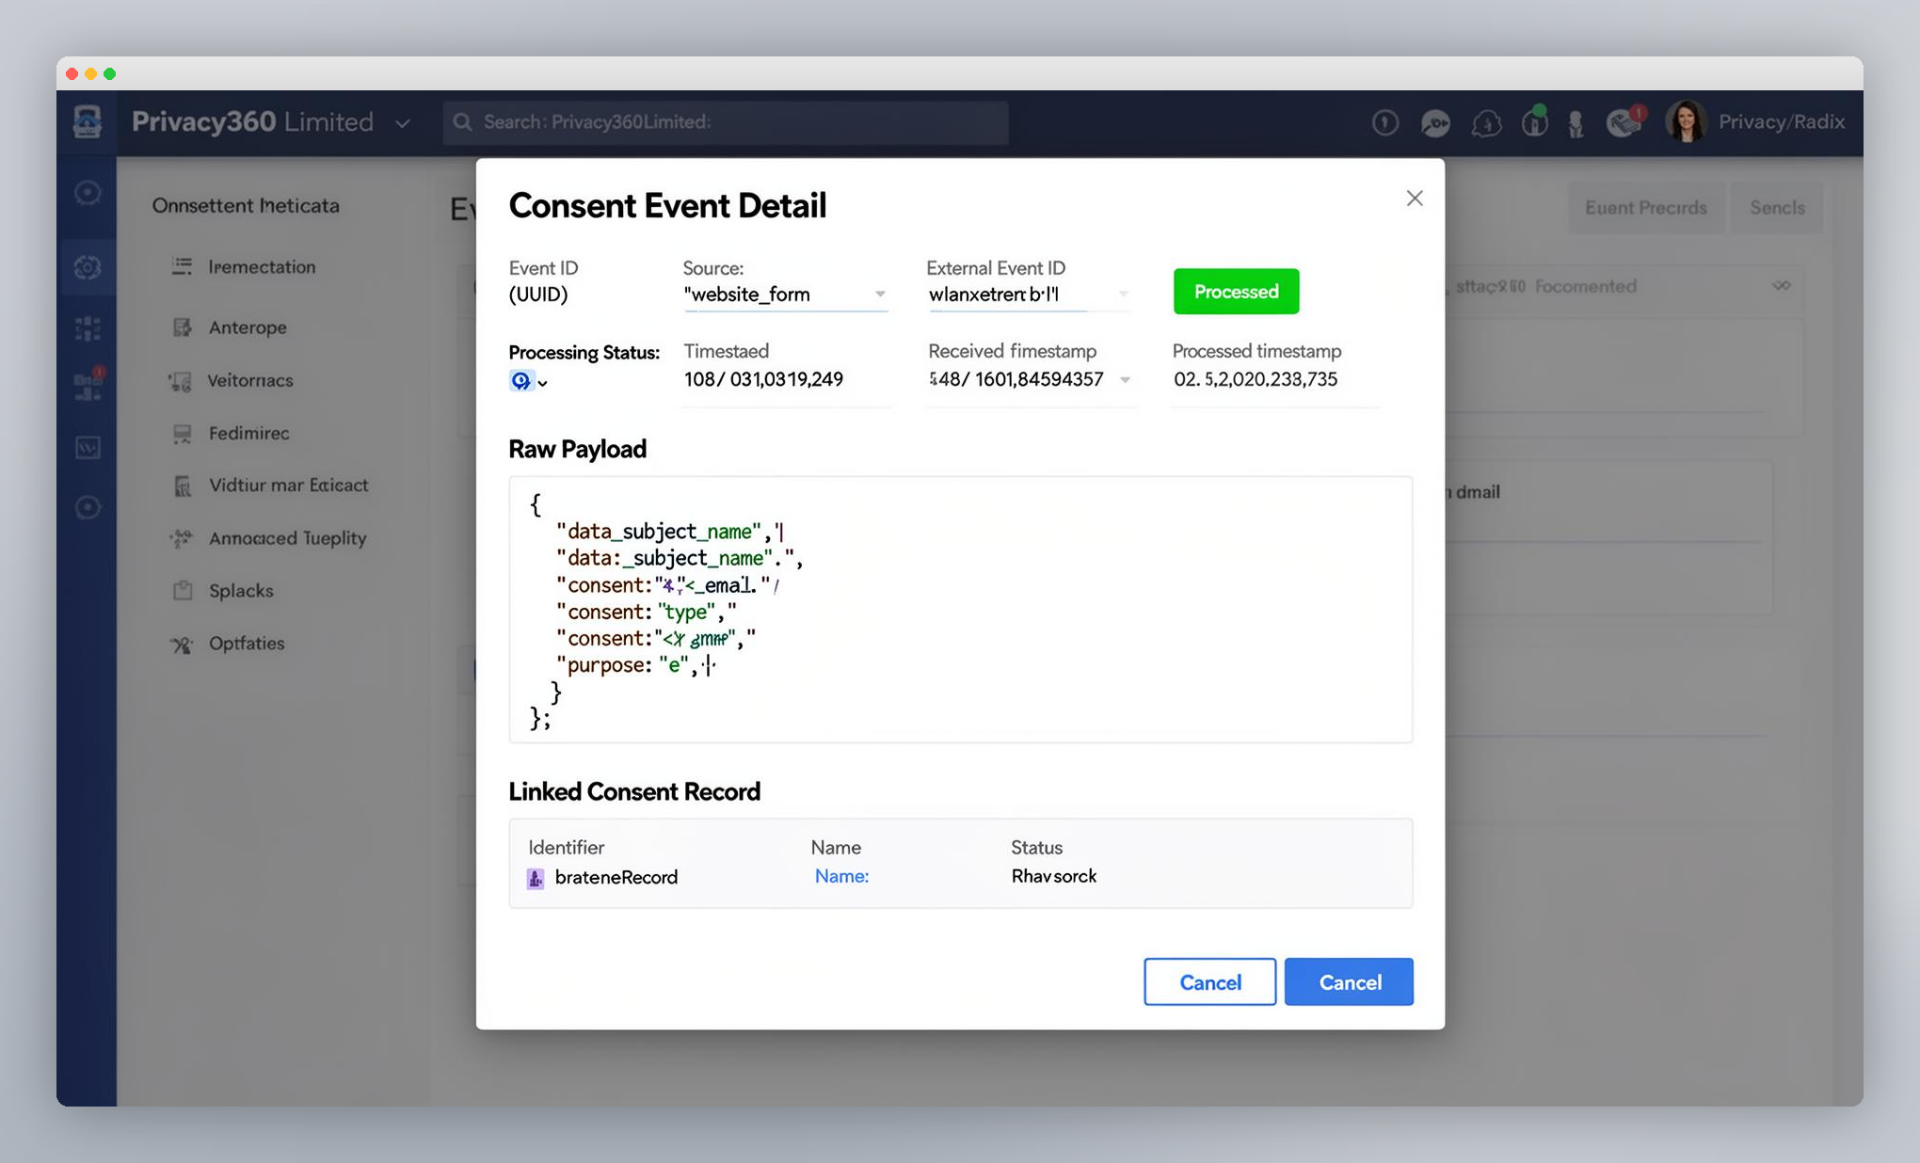The width and height of the screenshot is (1920, 1163).
Task: Open the chat bubble icon in header
Action: pyautogui.click(x=1435, y=123)
